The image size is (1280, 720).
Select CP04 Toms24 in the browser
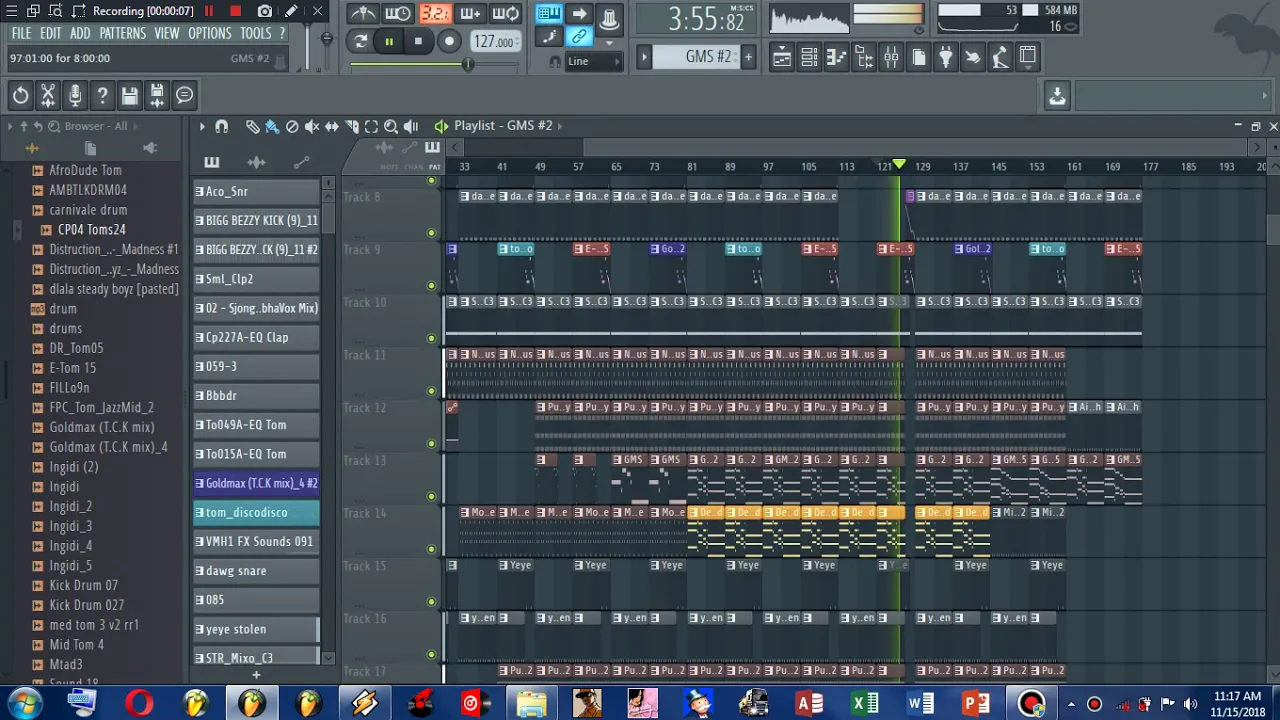91,230
